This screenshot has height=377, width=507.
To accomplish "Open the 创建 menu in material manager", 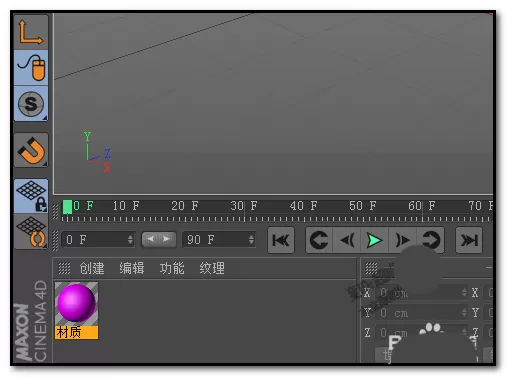I will (92, 268).
